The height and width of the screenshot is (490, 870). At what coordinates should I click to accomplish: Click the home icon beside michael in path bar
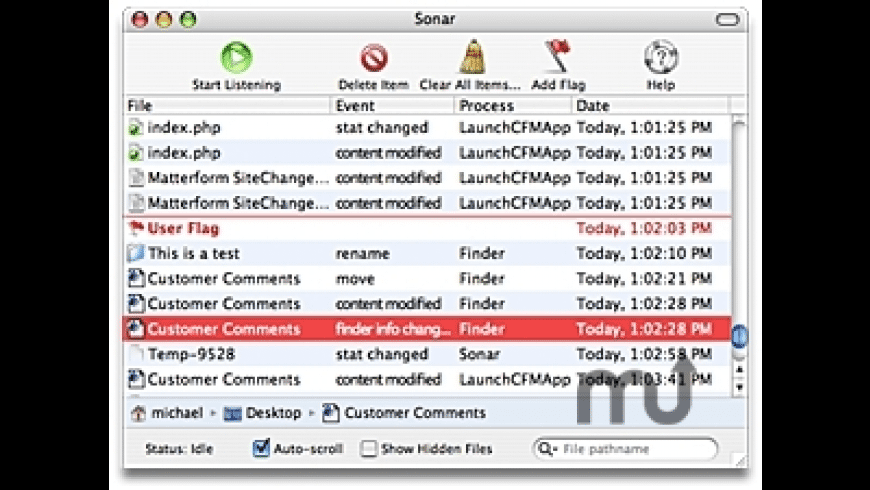coord(138,413)
